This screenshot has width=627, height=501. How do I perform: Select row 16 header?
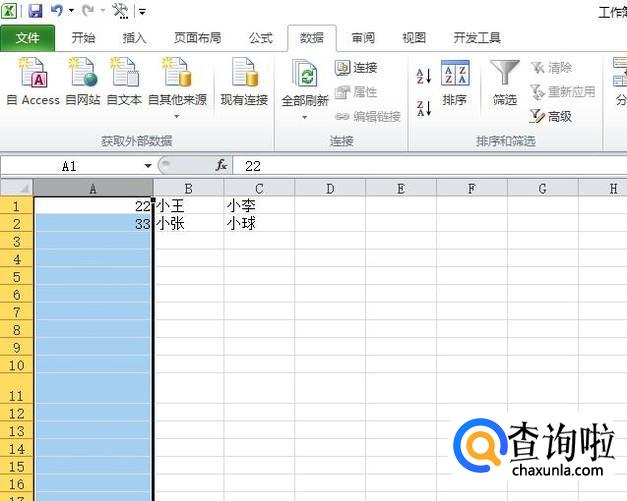click(x=16, y=484)
